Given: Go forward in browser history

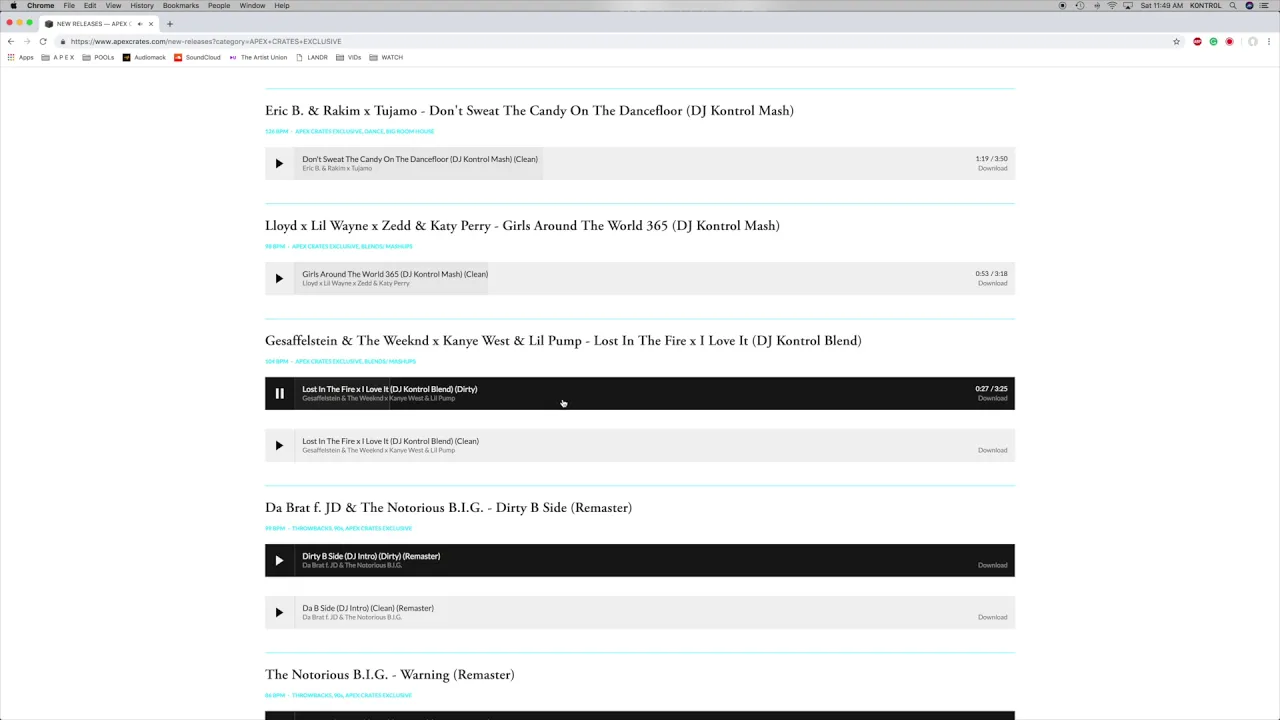Looking at the screenshot, I should (x=27, y=41).
